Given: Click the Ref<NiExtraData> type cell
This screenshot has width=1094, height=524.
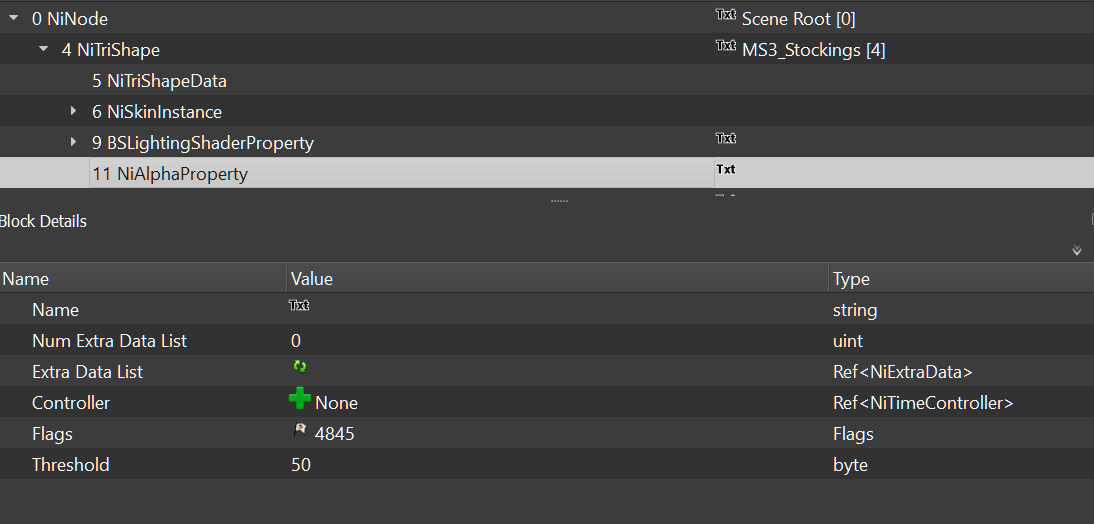Looking at the screenshot, I should [902, 372].
